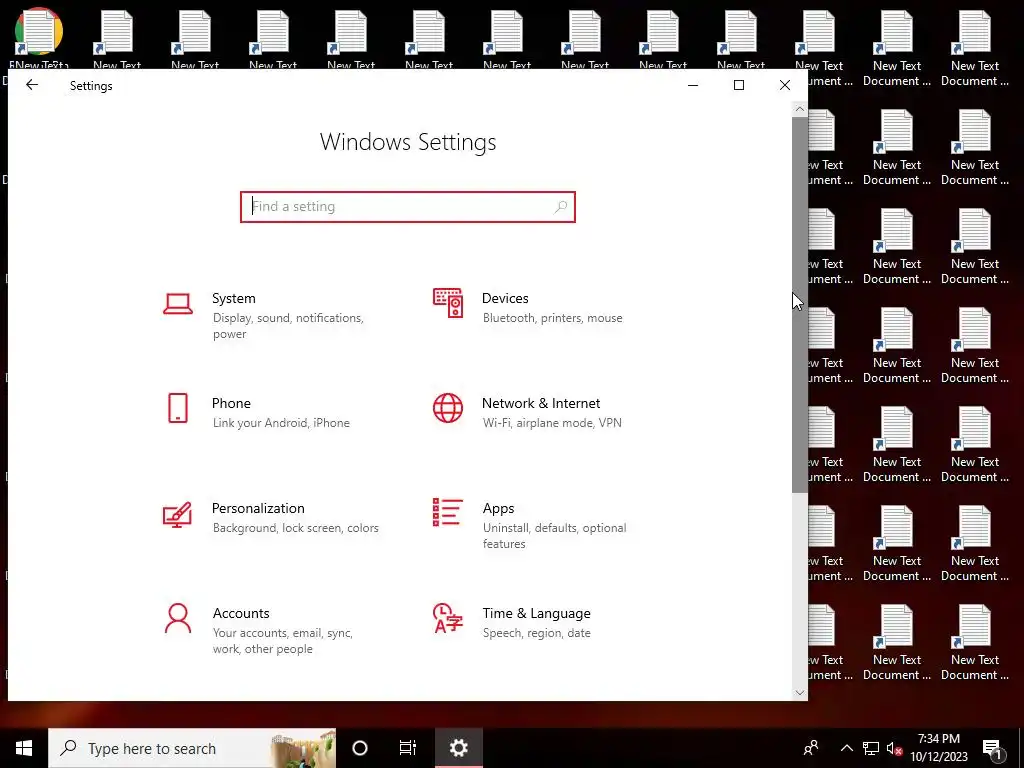Select bottom-right desktop New Text Document shortcut
1024x768 pixels.
[974, 643]
